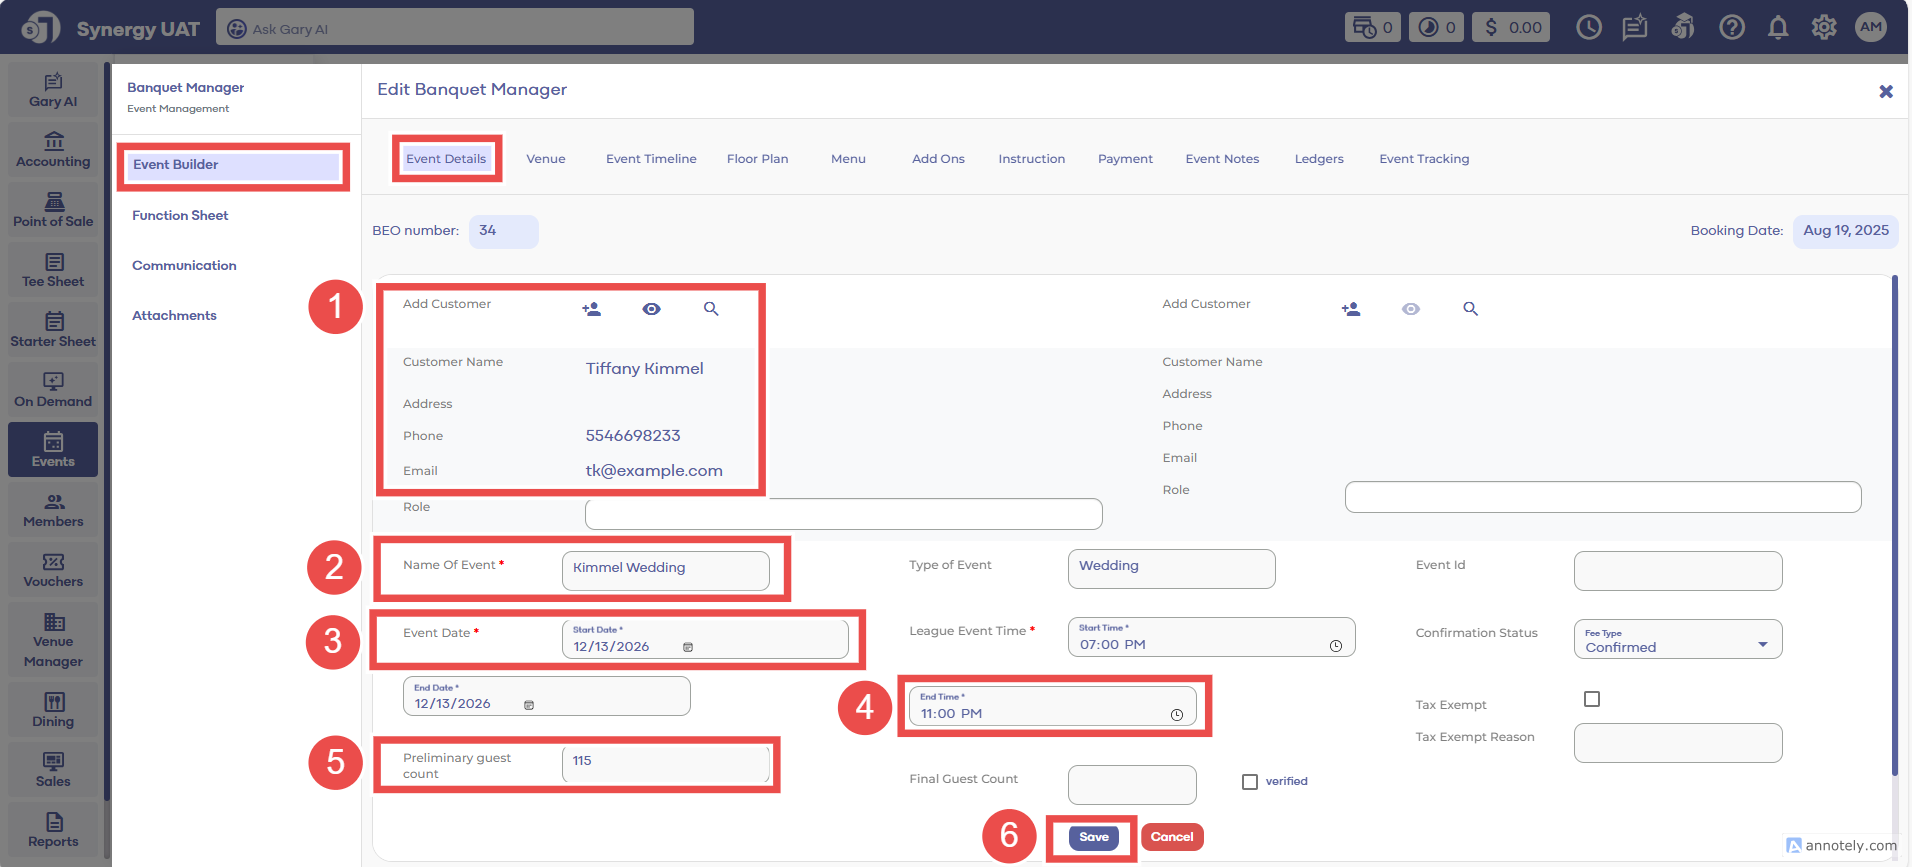Image resolution: width=1912 pixels, height=867 pixels.
Task: Click the red Cancel button
Action: [1172, 837]
